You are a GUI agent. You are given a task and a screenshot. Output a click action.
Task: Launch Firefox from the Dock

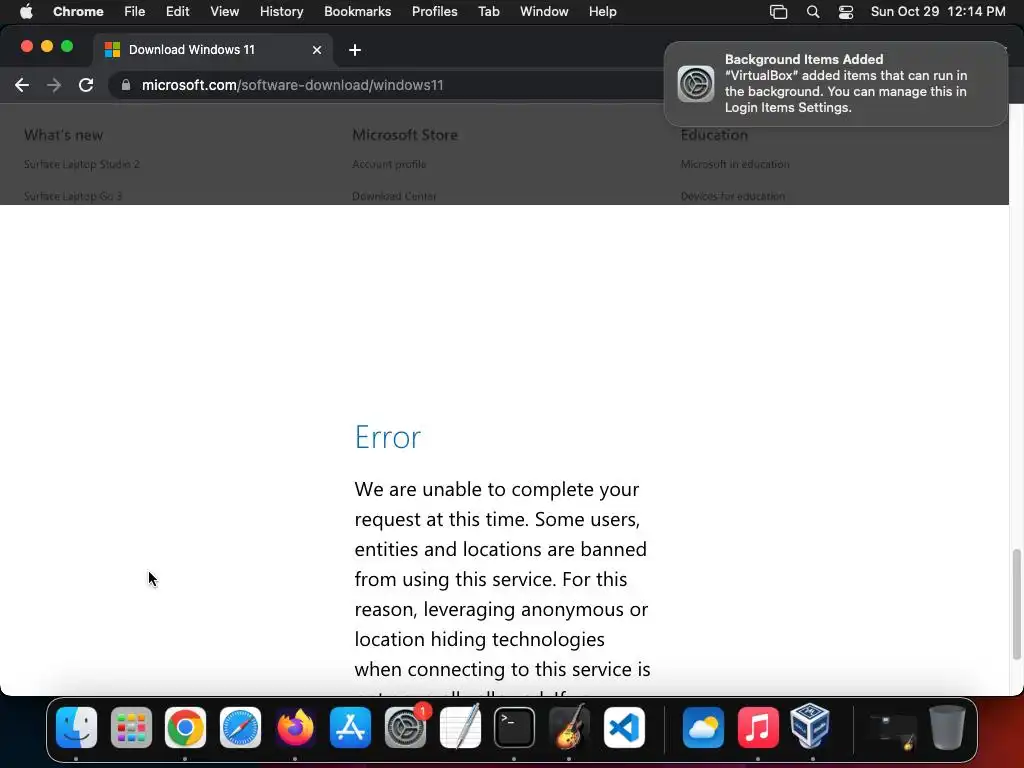click(x=295, y=727)
